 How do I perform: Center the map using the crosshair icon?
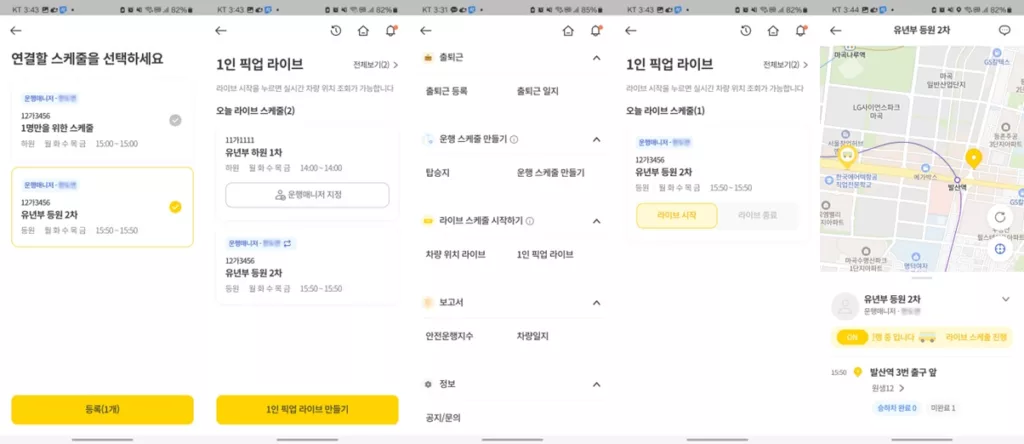(999, 249)
